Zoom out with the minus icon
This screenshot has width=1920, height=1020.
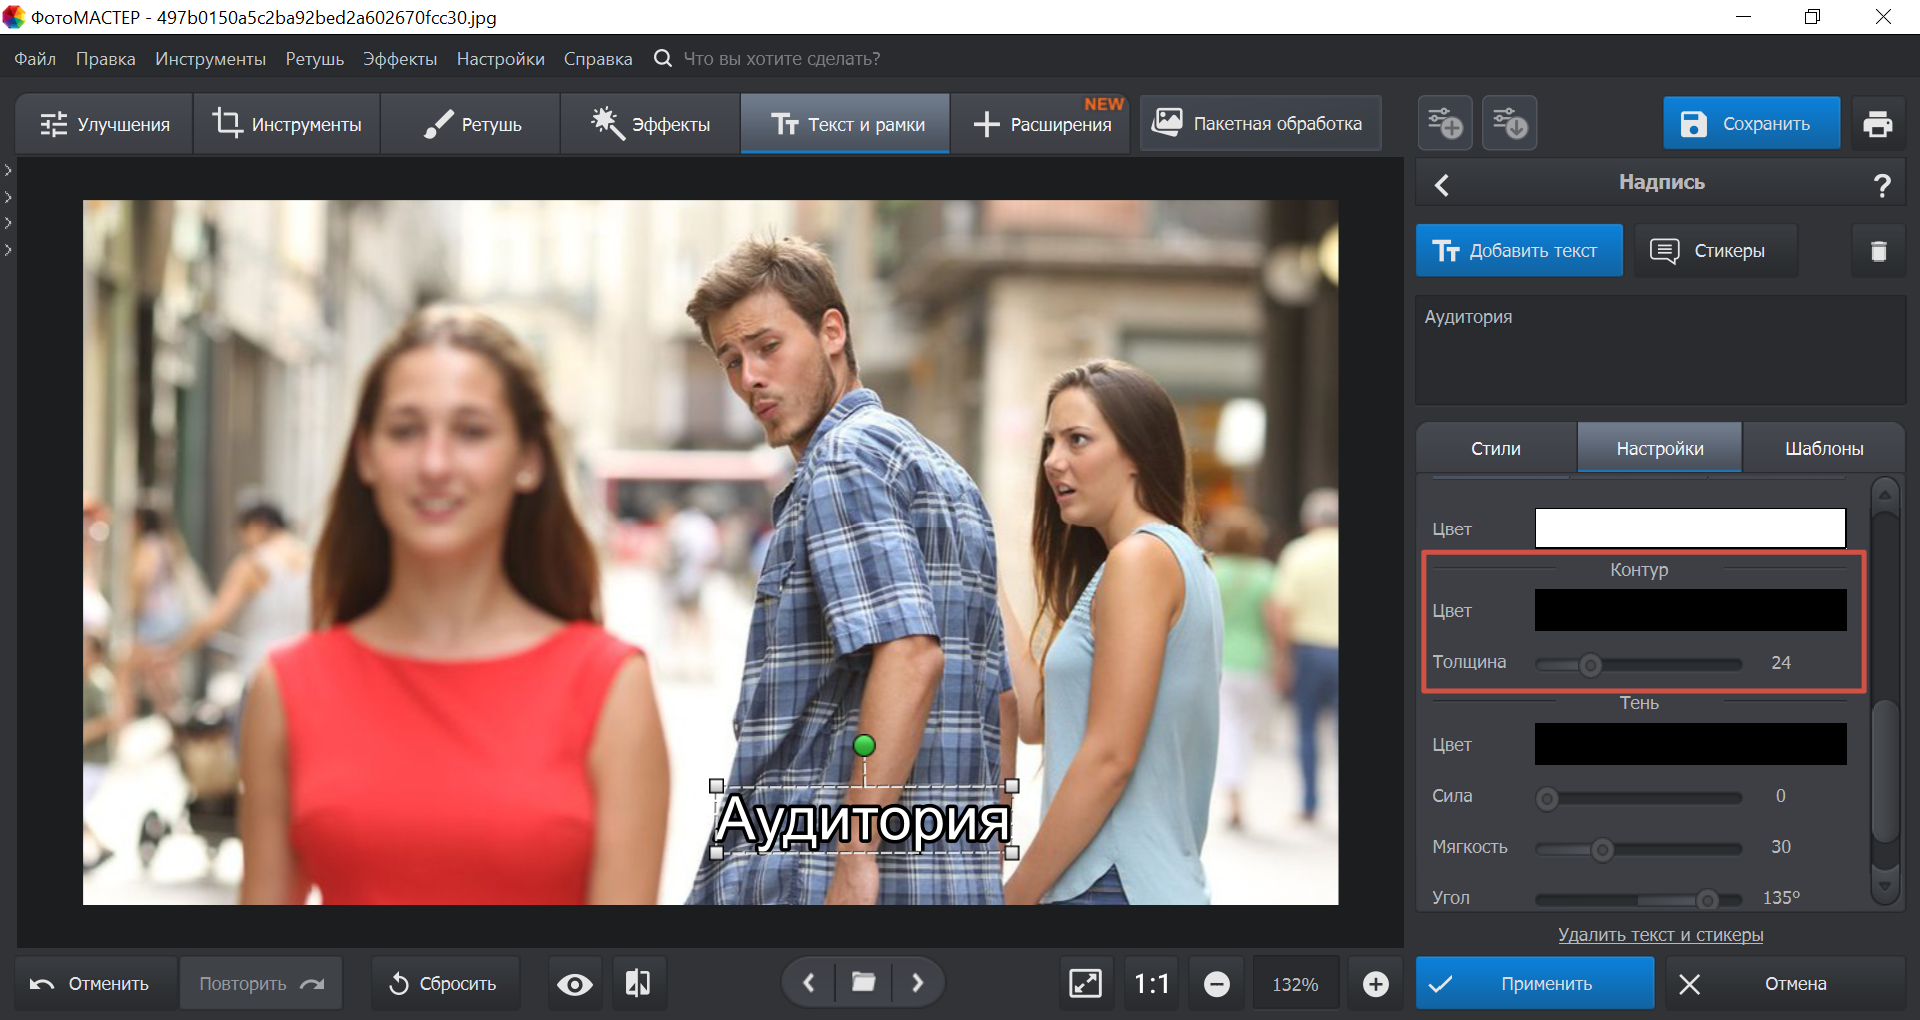(x=1216, y=984)
